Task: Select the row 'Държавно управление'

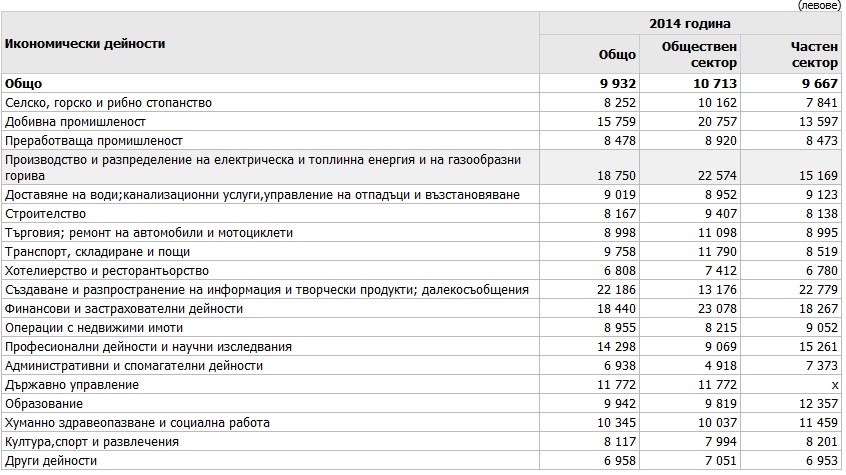Action: [421, 385]
